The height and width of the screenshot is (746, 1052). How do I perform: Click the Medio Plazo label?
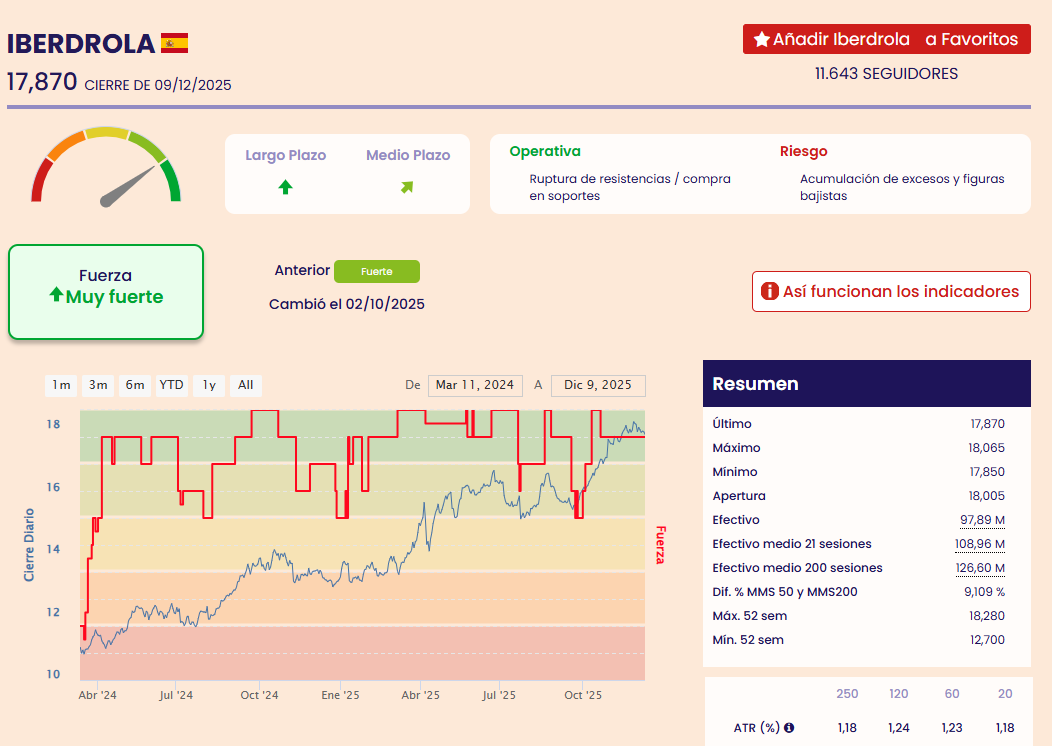pyautogui.click(x=408, y=155)
